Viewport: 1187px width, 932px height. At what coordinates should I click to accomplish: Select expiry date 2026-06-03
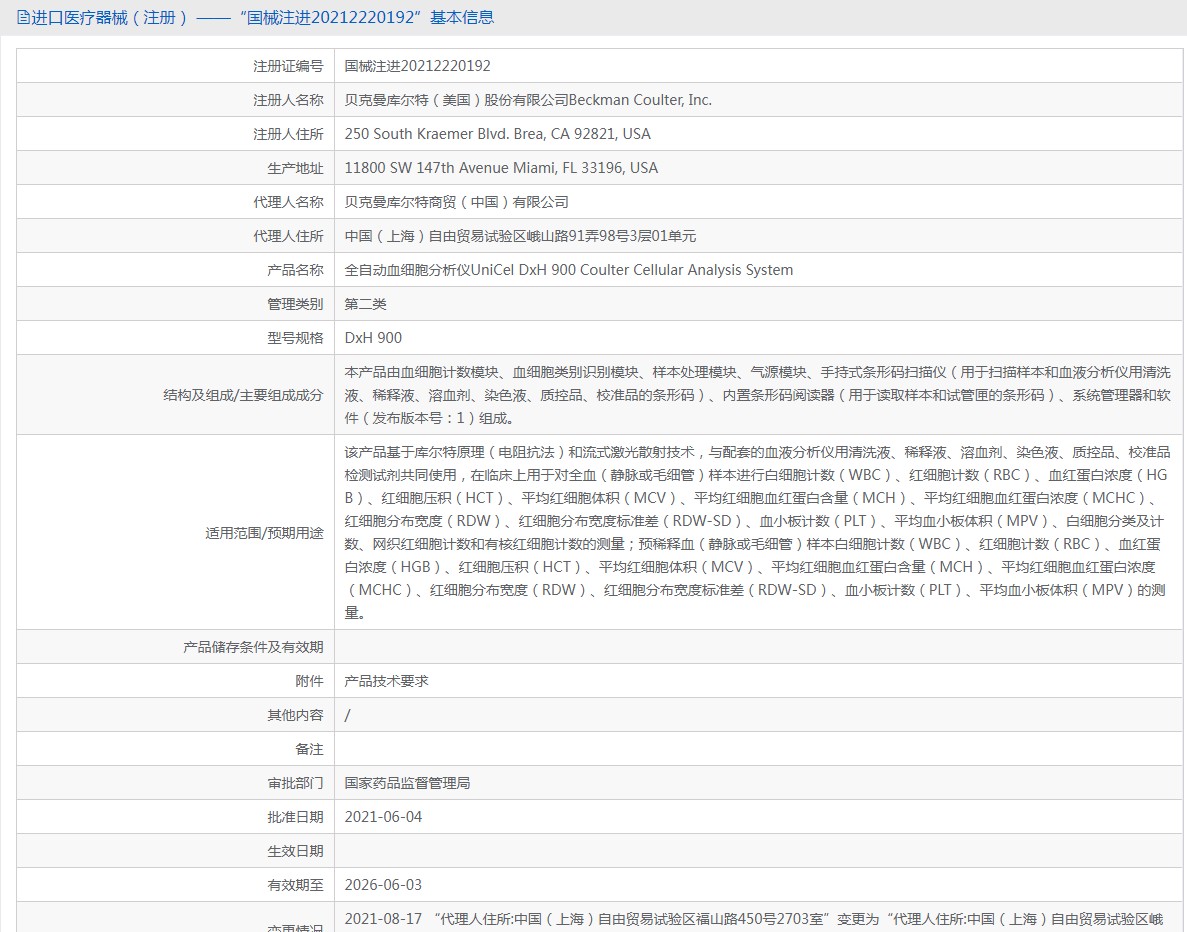tap(383, 886)
